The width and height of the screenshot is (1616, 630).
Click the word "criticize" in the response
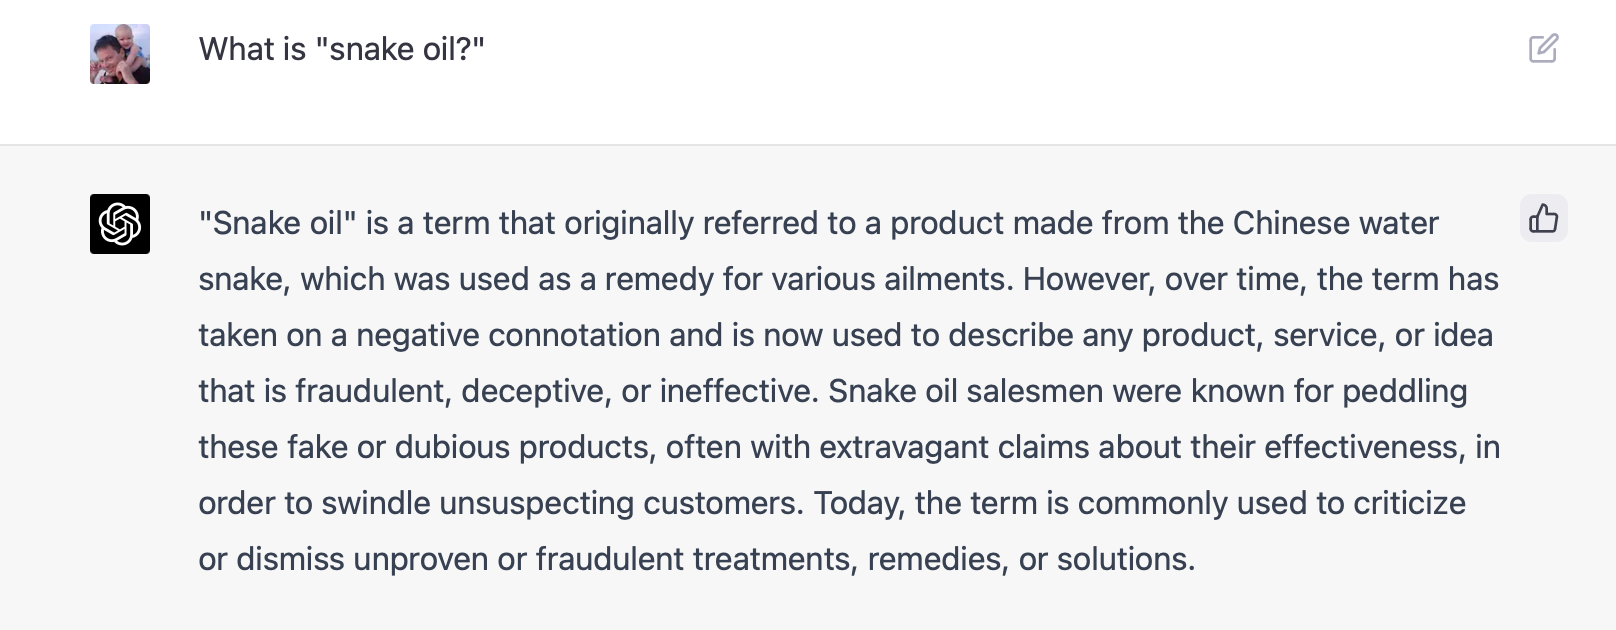pyautogui.click(x=1409, y=503)
